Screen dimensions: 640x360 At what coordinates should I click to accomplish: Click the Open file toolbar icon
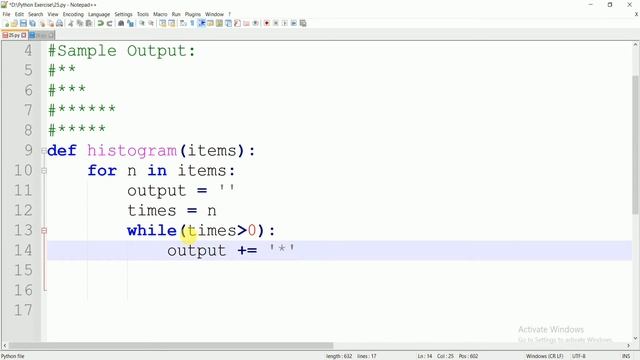(x=14, y=23)
